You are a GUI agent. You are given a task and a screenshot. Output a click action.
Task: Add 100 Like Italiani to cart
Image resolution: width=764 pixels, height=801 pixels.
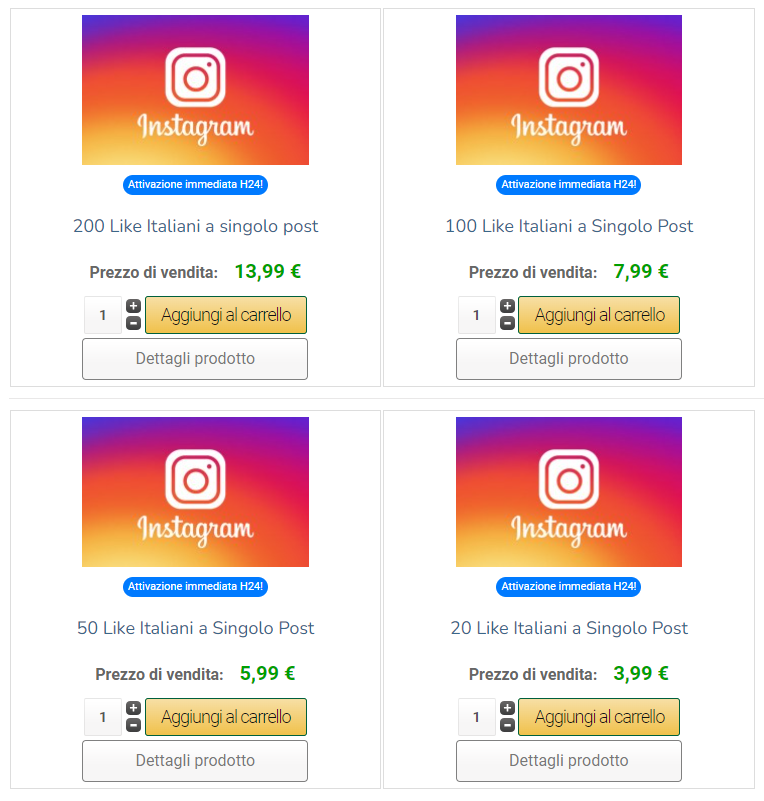599,315
